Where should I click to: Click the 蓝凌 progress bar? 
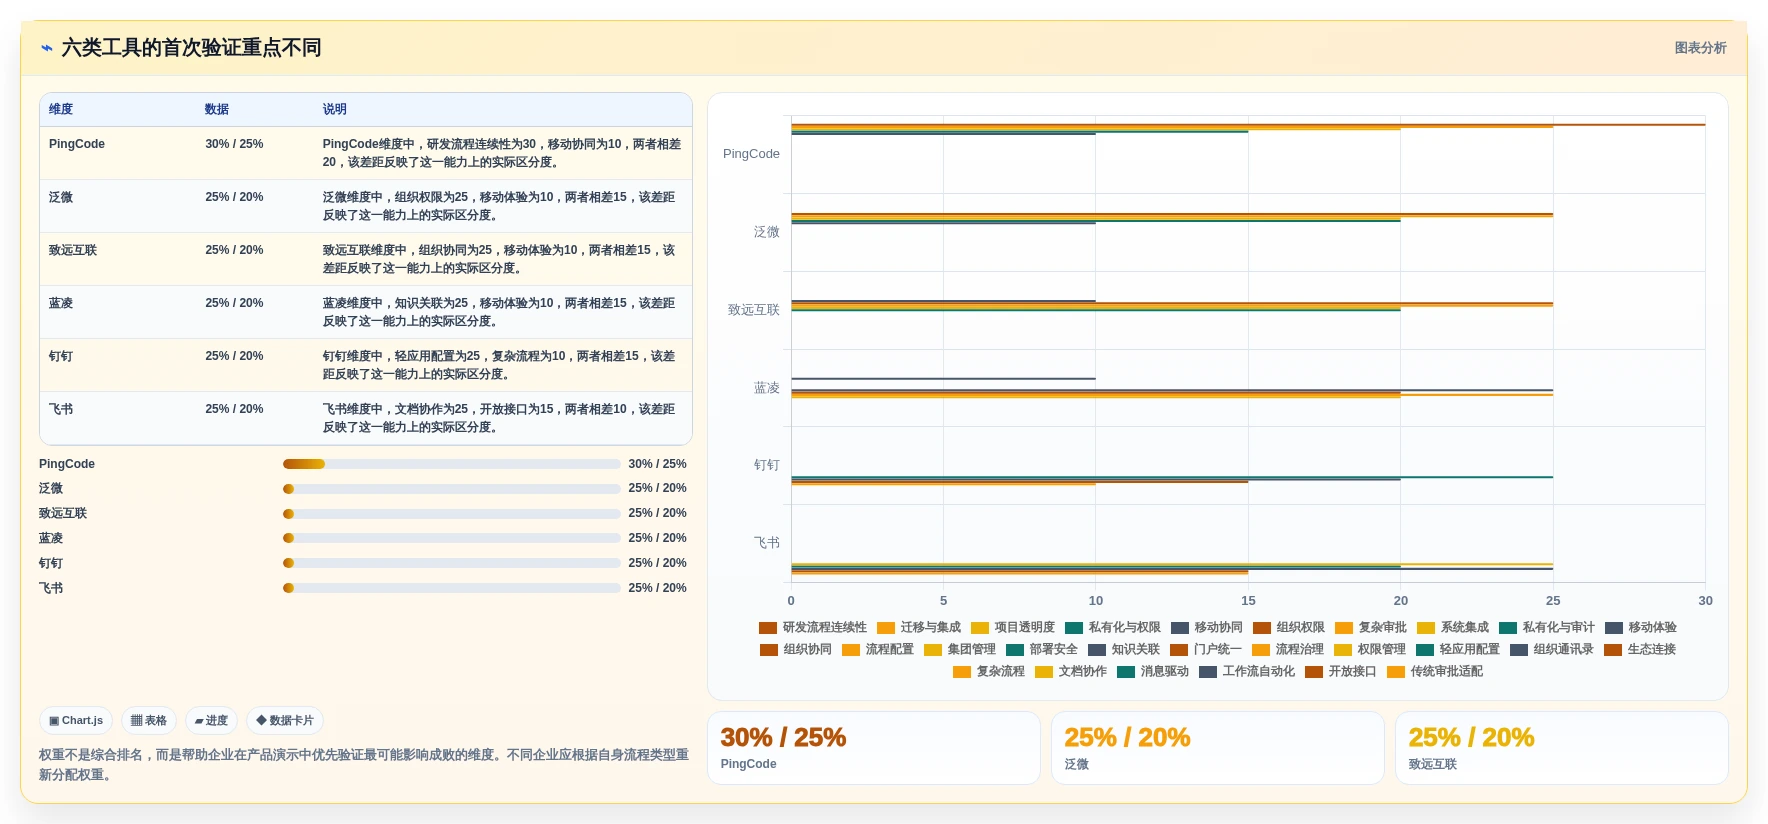(x=451, y=538)
